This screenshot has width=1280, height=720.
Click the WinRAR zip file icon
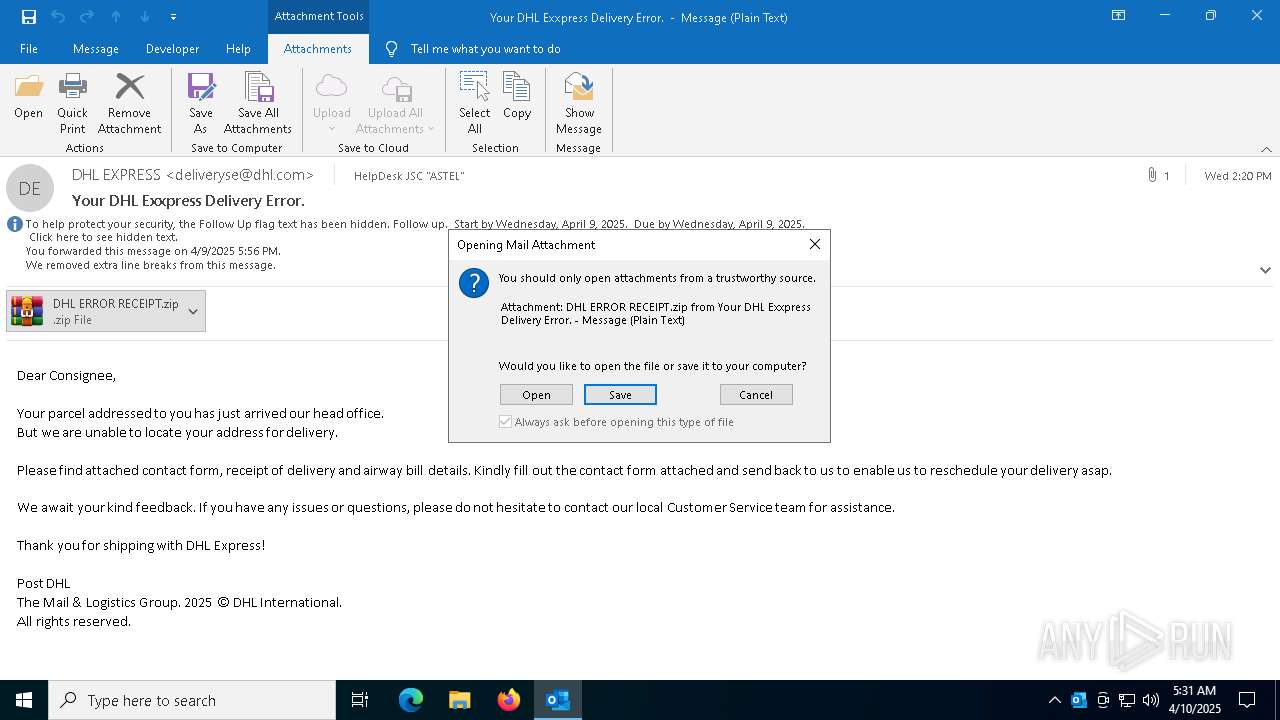(x=27, y=311)
